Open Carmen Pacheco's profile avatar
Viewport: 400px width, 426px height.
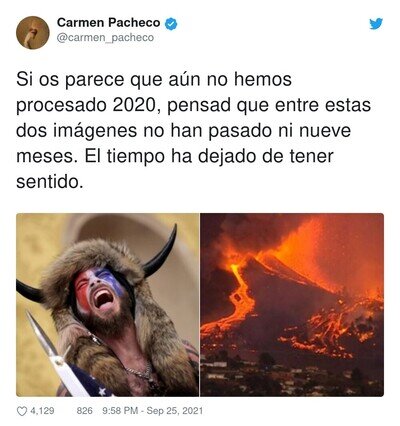point(33,33)
